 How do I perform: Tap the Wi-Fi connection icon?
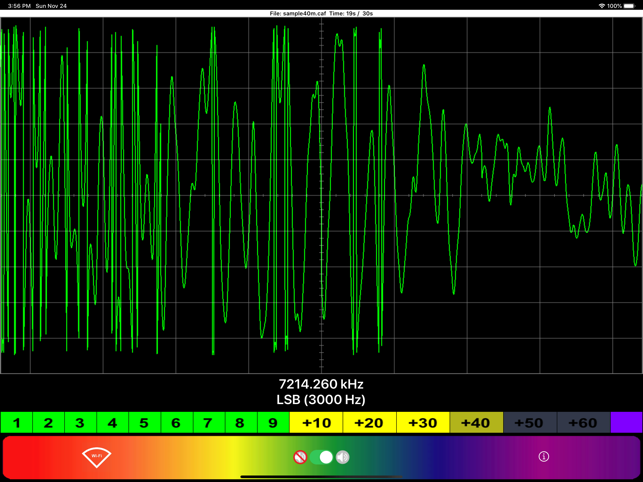point(97,457)
